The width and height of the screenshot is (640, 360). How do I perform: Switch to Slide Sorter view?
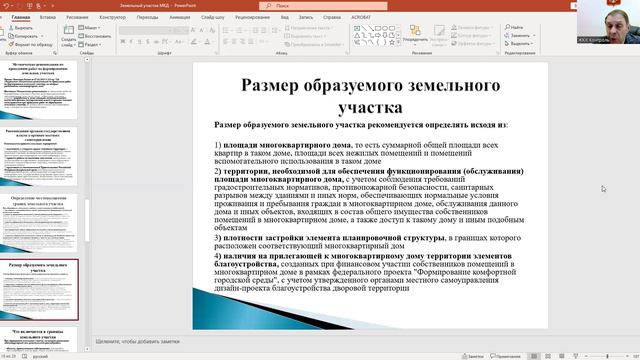pyautogui.click(x=548, y=356)
